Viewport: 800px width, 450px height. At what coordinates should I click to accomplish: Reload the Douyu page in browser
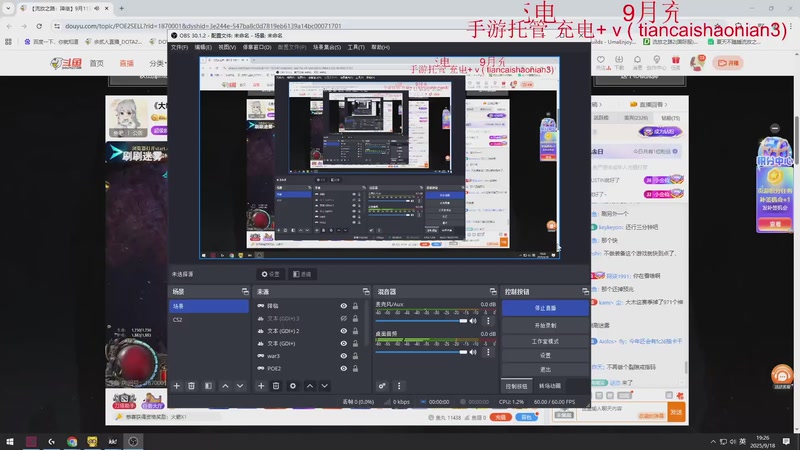pyautogui.click(x=39, y=26)
